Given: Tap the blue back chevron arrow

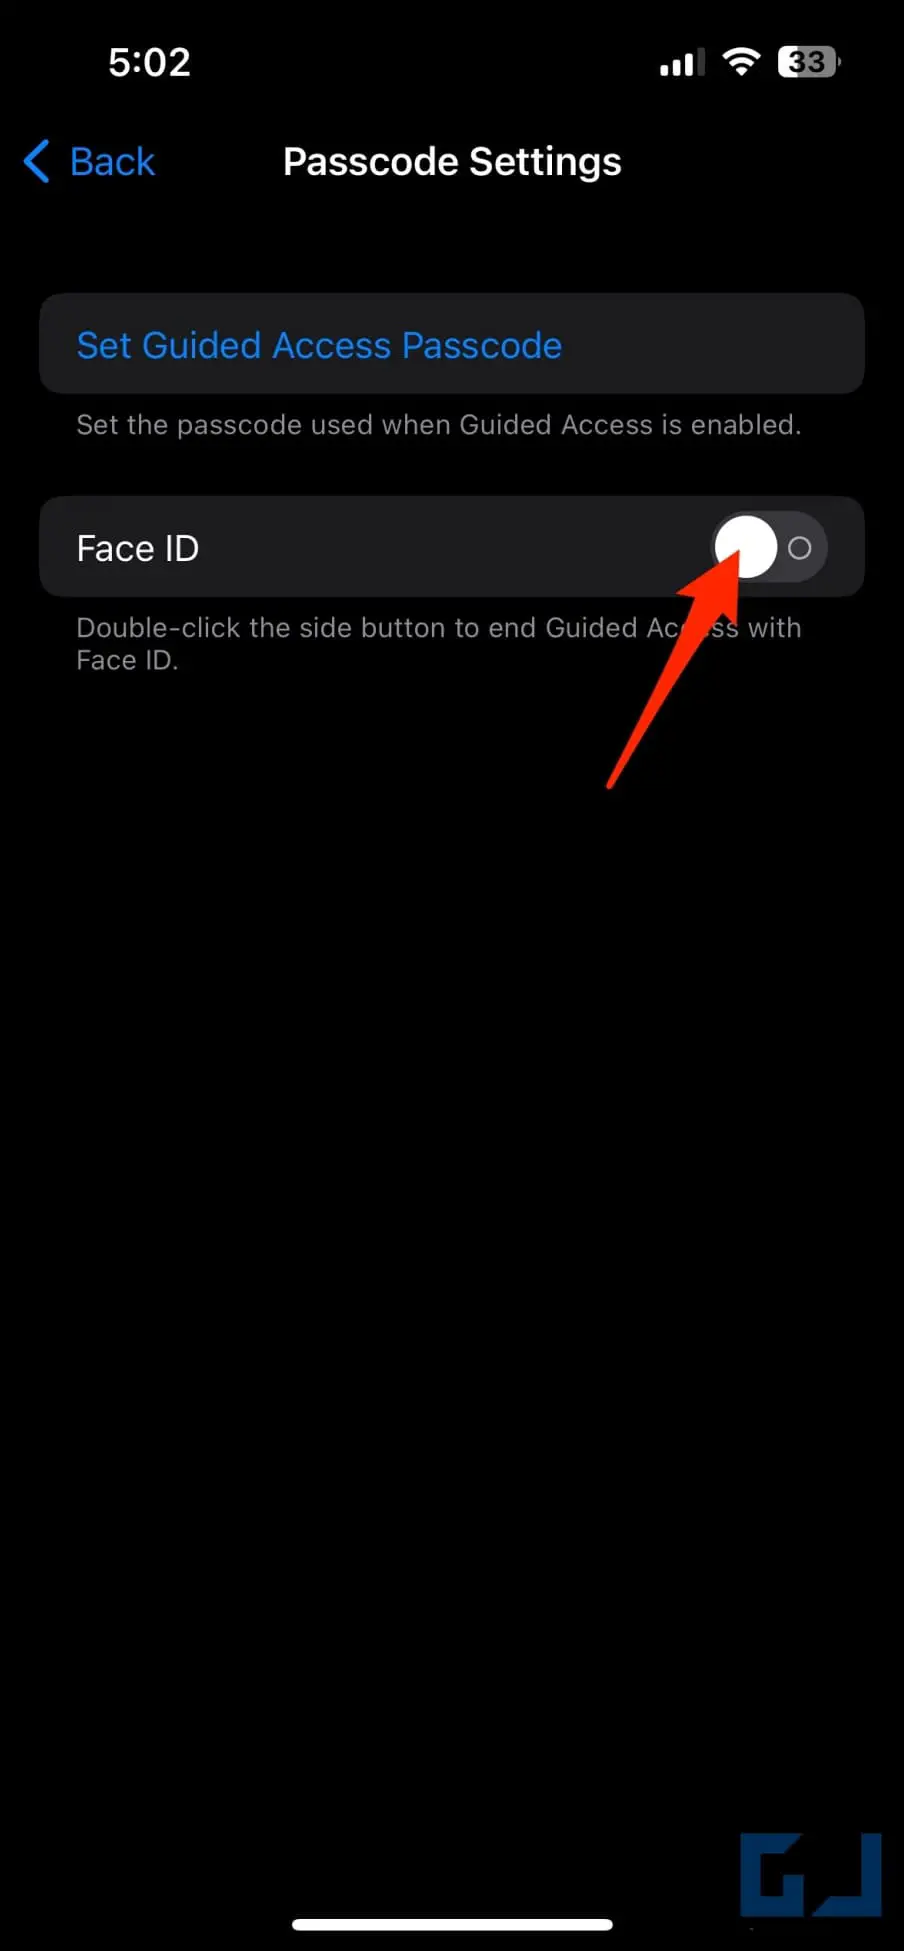Looking at the screenshot, I should (x=37, y=161).
